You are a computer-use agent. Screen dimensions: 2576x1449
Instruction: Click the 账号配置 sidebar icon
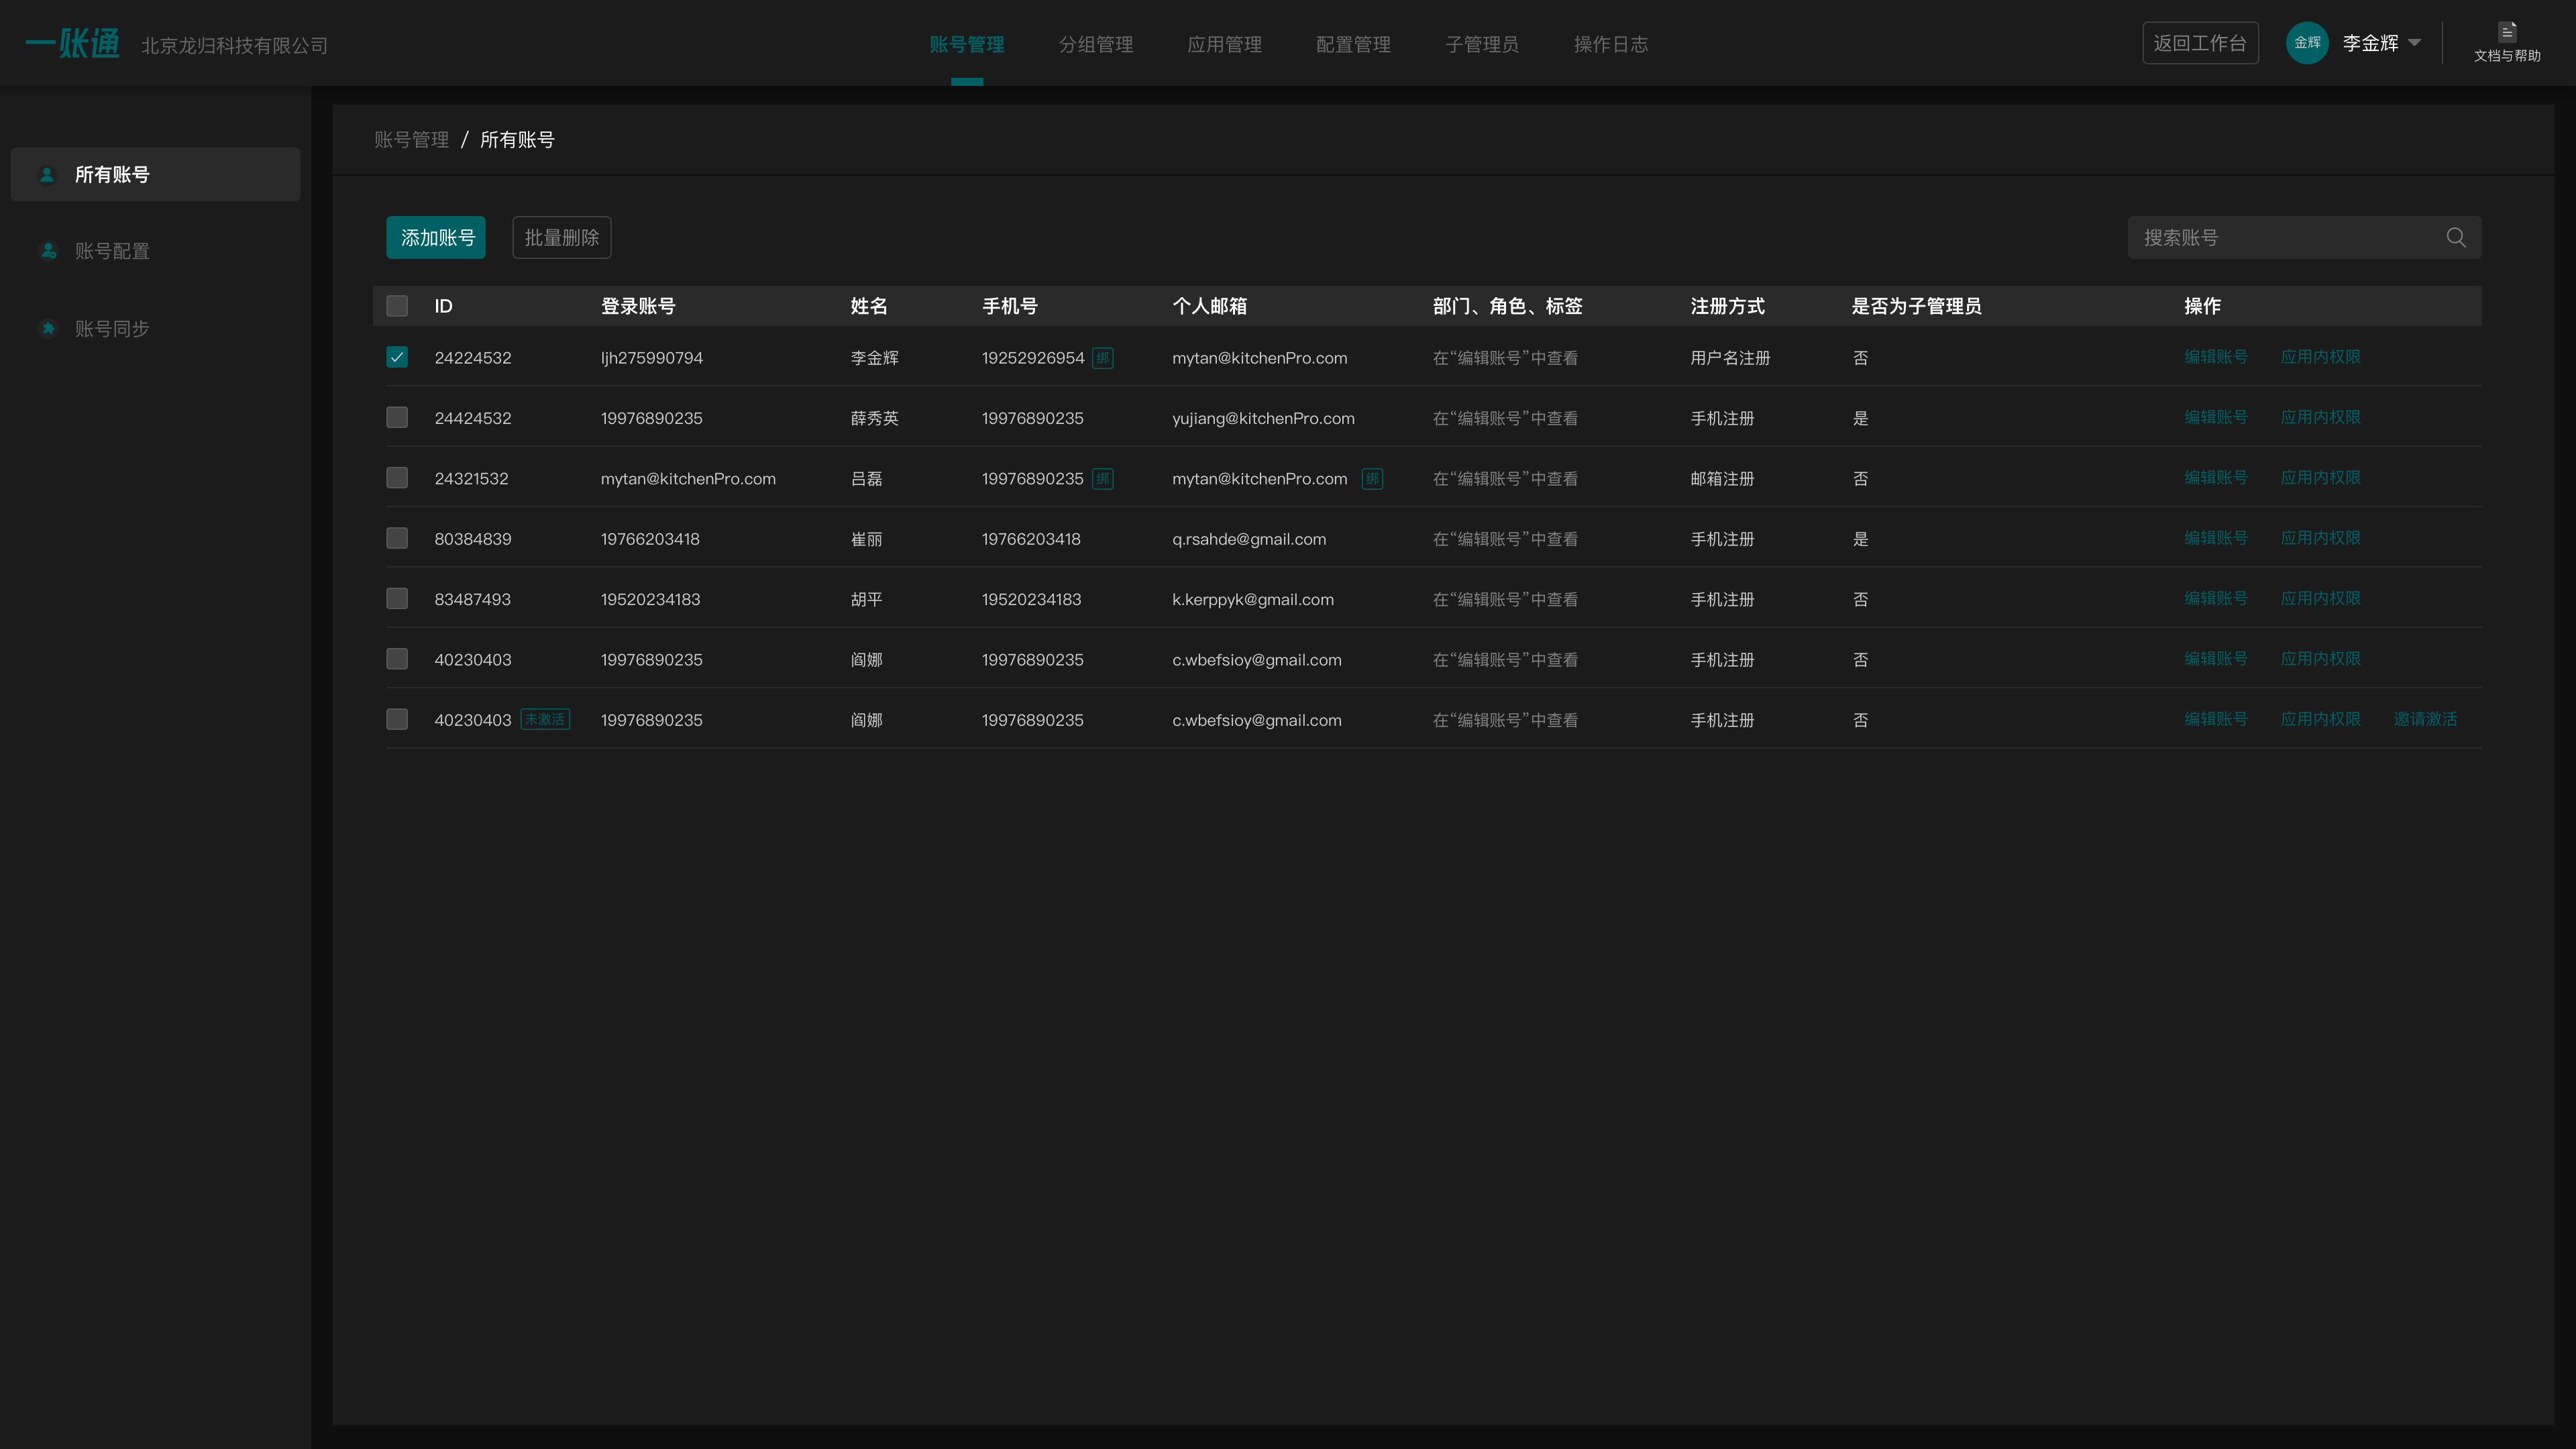click(48, 251)
